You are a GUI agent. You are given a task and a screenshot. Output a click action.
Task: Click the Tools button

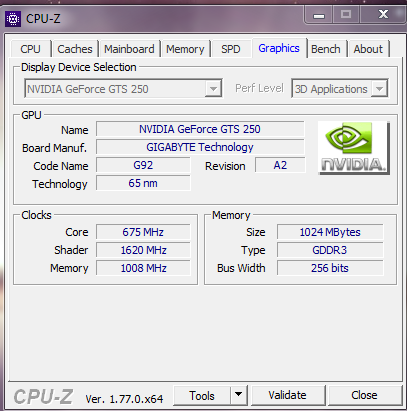pyautogui.click(x=202, y=395)
